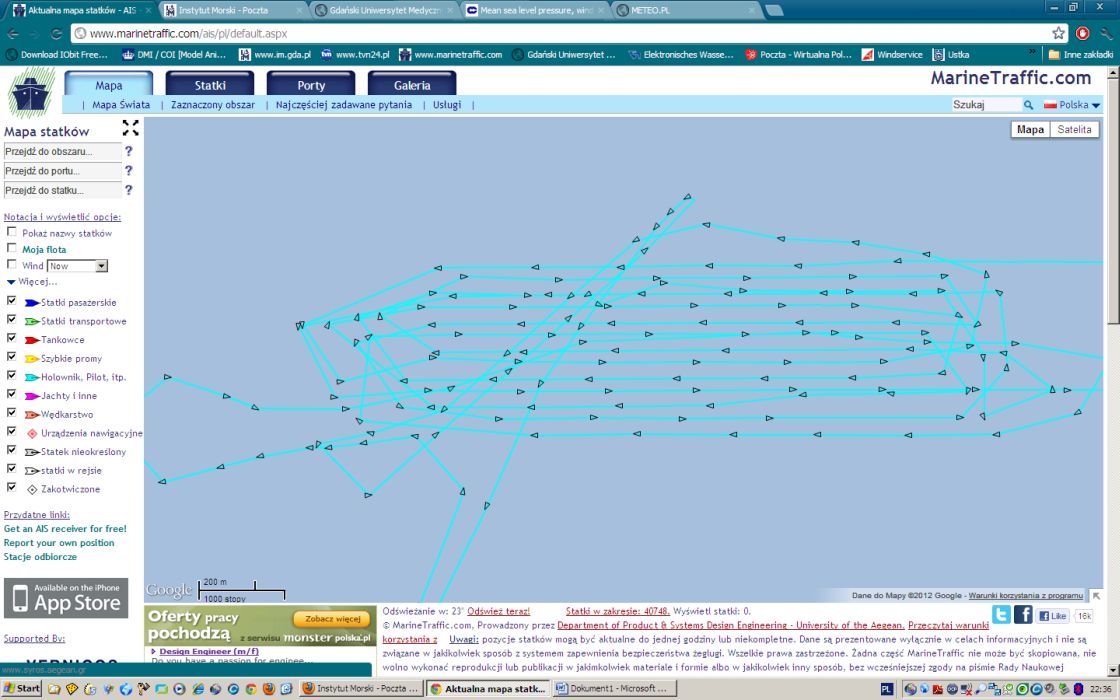The width and height of the screenshot is (1120, 700).
Task: Toggle the 'Statki pasażerskie' checkbox
Action: (x=12, y=302)
